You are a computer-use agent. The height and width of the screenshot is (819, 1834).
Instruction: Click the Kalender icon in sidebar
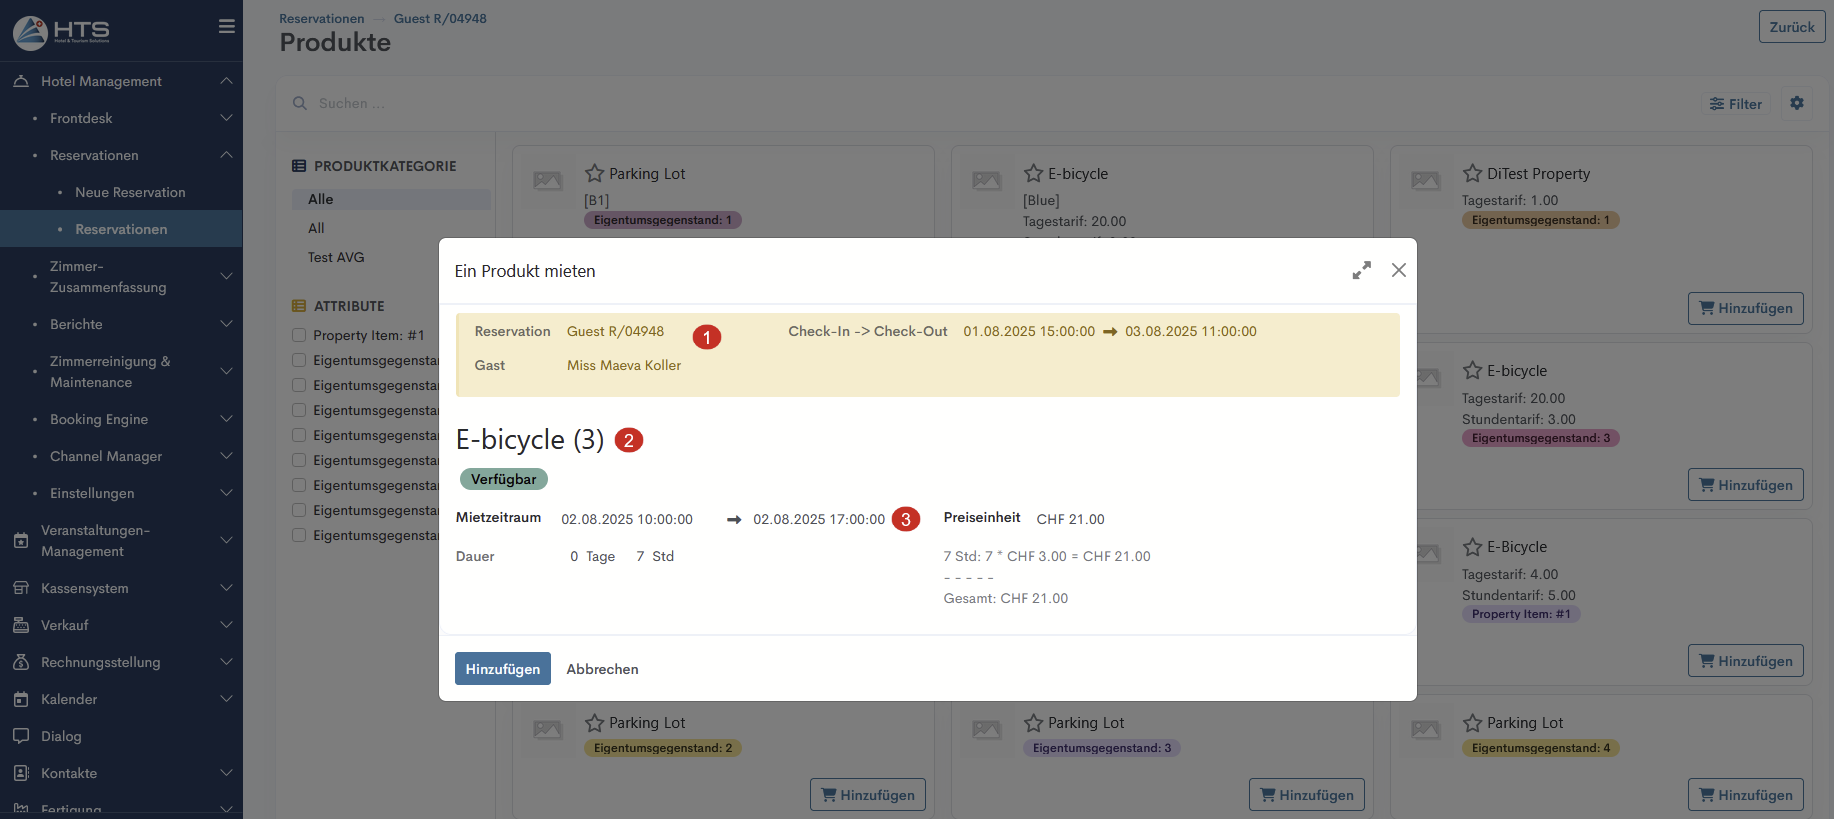(21, 699)
